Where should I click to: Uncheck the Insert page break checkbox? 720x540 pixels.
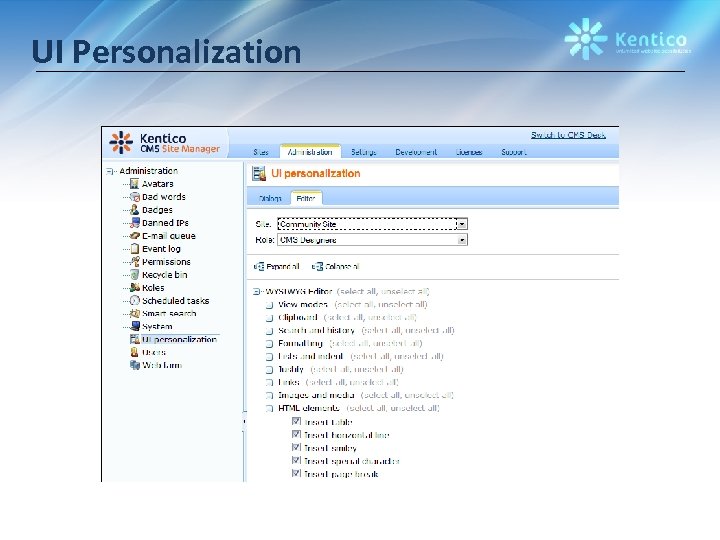296,473
